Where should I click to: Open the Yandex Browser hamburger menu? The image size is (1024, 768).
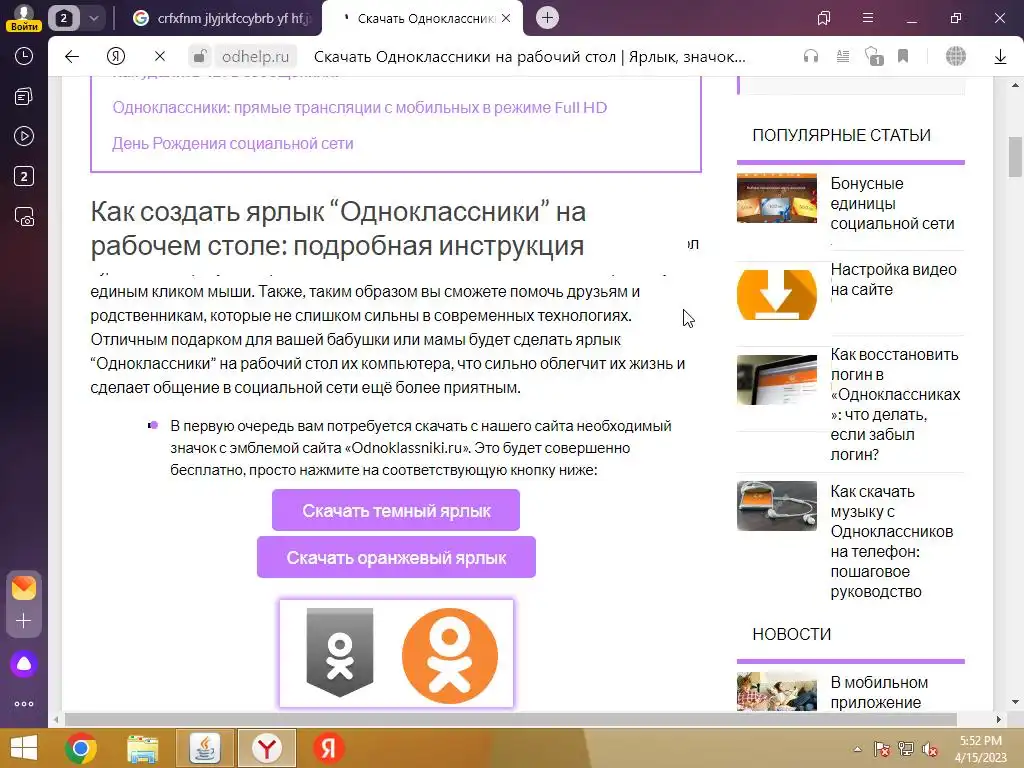coord(867,18)
